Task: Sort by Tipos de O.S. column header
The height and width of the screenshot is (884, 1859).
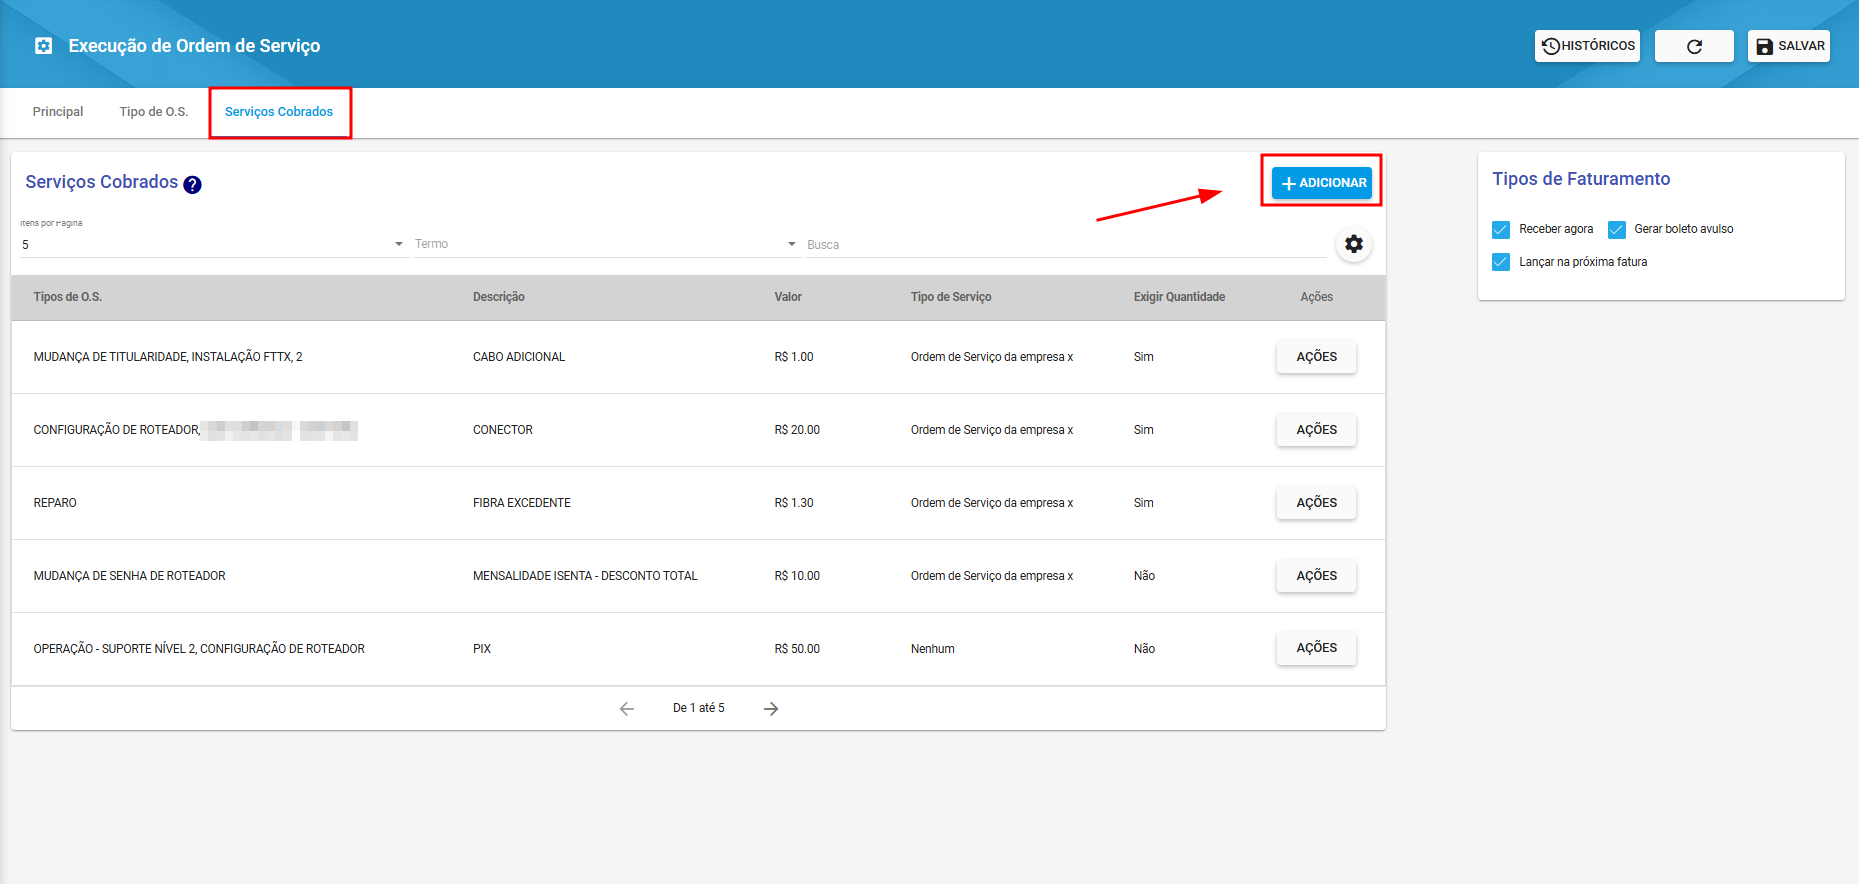Action: [x=68, y=297]
